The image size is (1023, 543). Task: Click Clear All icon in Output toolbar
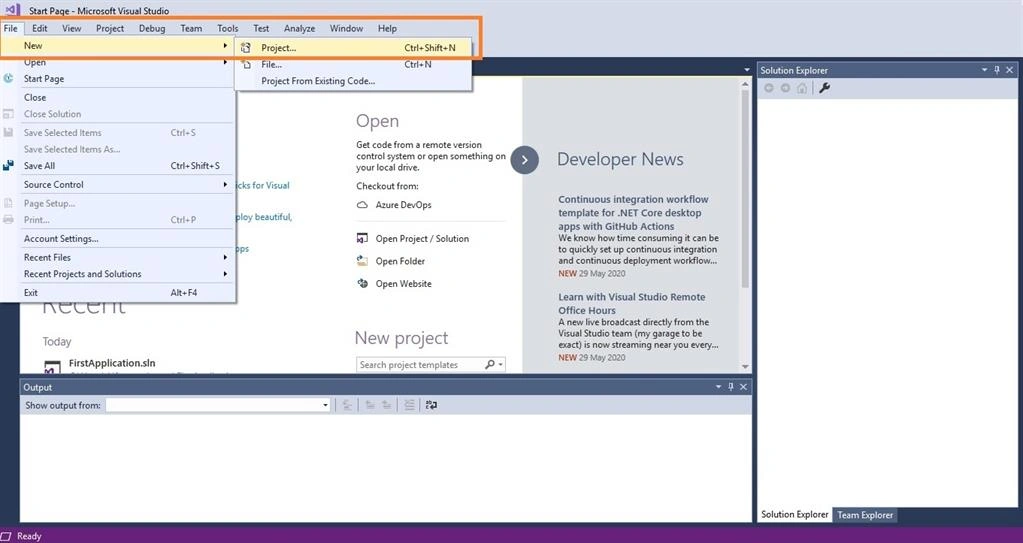pos(409,405)
